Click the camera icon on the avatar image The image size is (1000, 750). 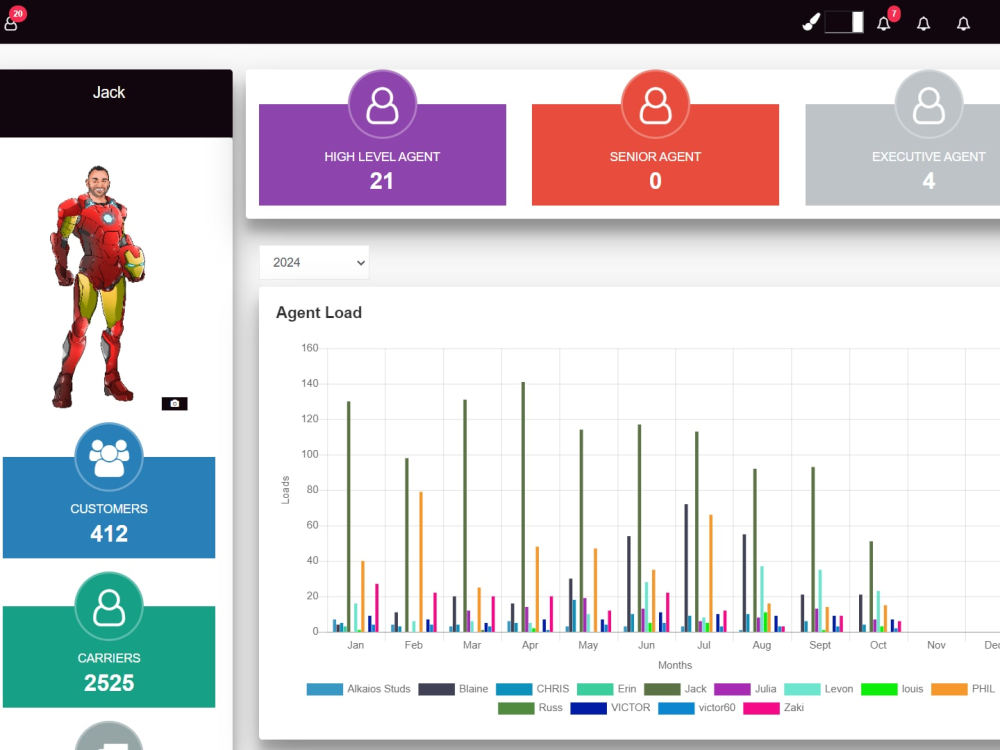[176, 403]
